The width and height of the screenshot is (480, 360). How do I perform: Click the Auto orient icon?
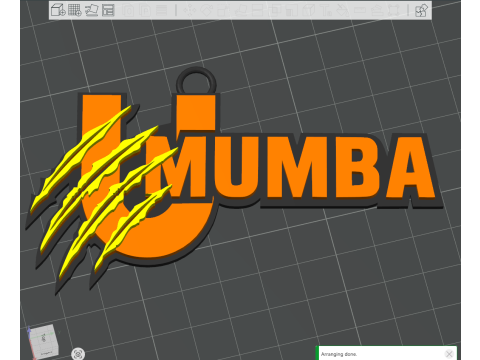point(91,10)
